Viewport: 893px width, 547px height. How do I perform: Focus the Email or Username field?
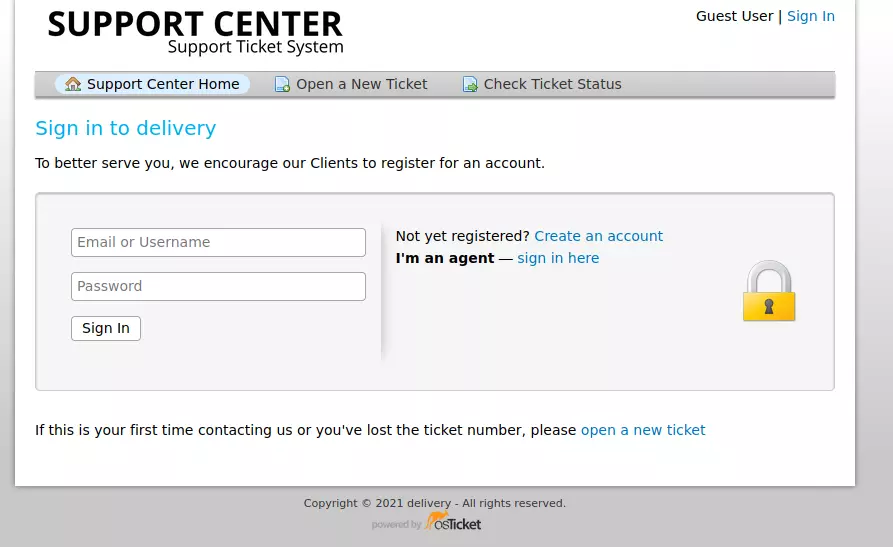pos(218,242)
